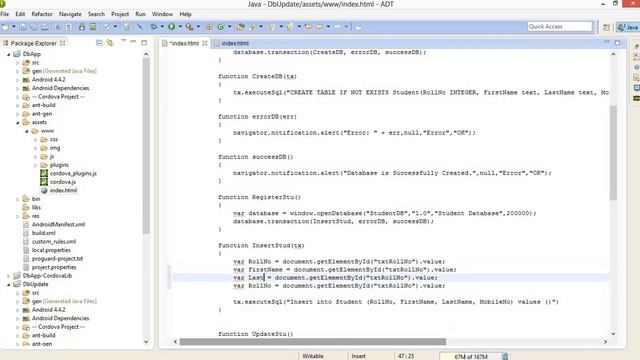The image size is (640, 360).
Task: Expand the DbApp-CordovaLib project
Action: [9, 276]
